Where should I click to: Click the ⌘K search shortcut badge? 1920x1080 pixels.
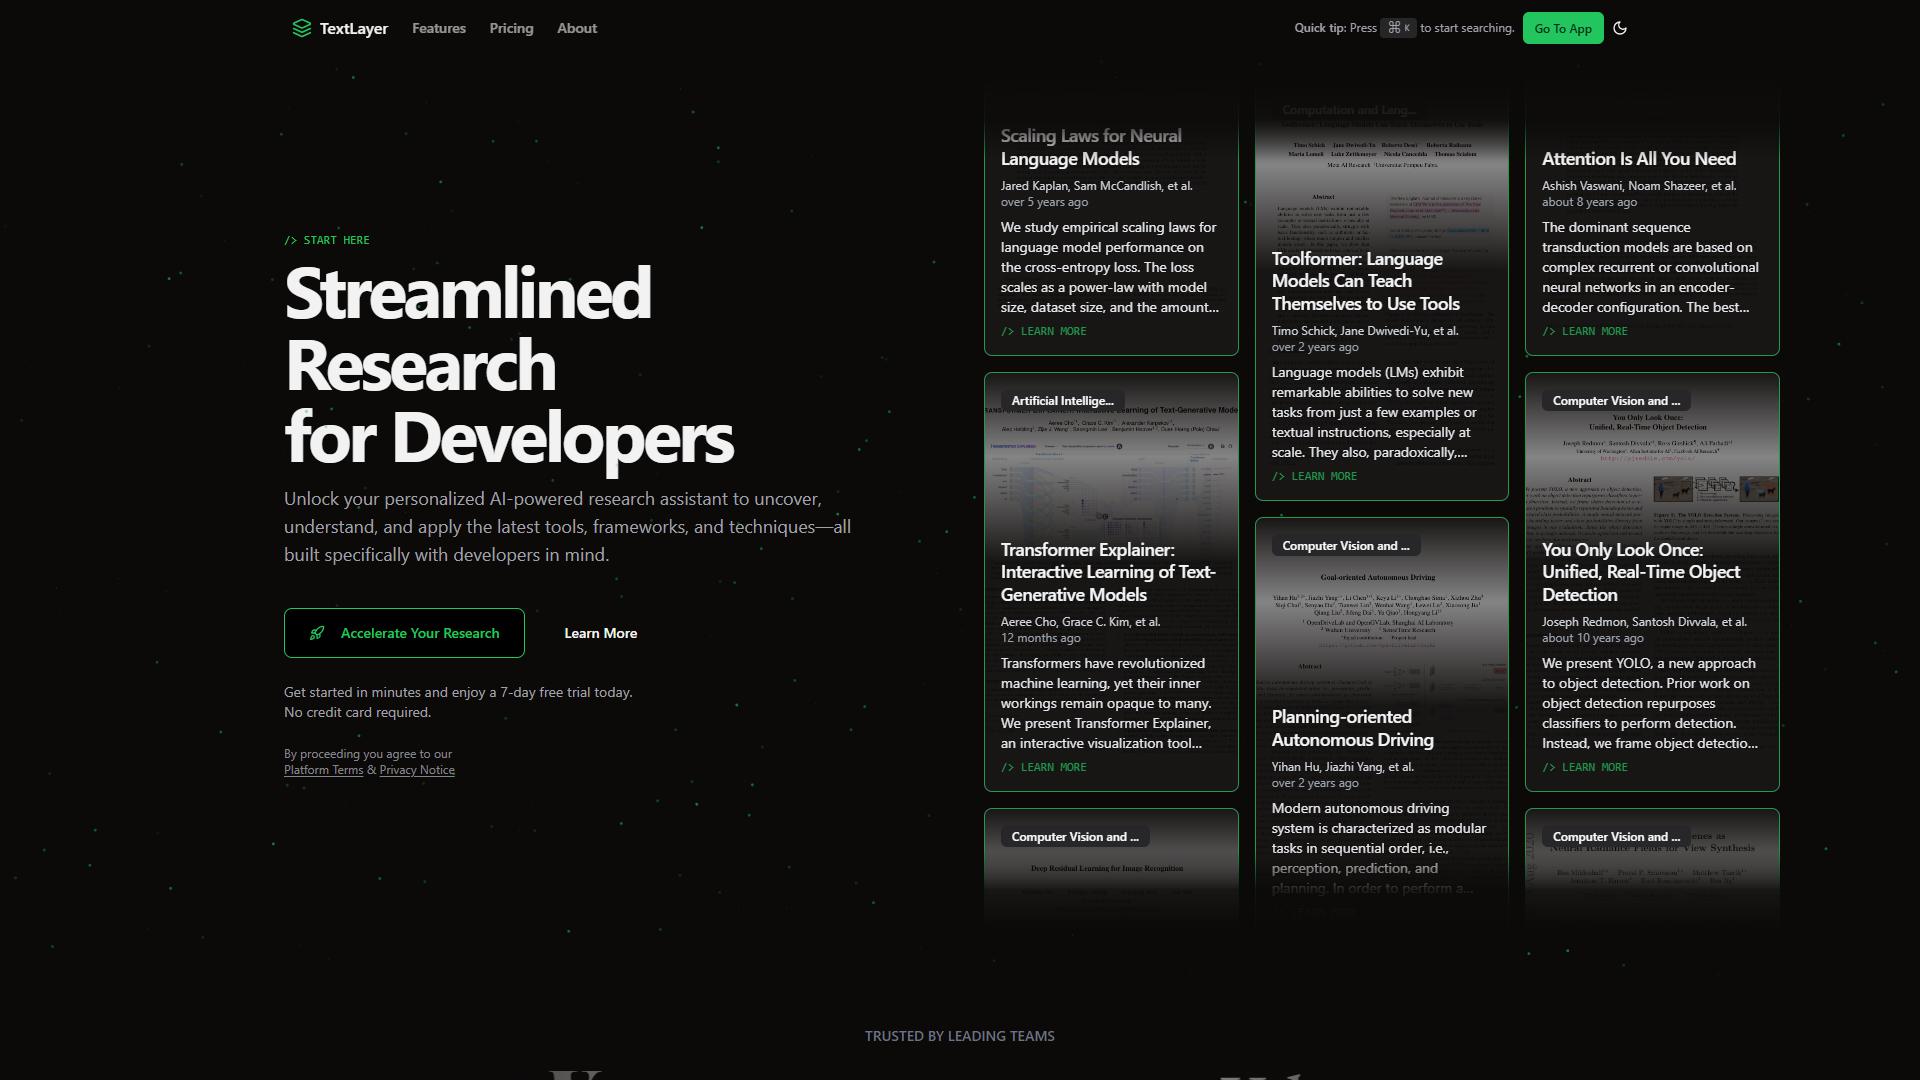[1398, 28]
